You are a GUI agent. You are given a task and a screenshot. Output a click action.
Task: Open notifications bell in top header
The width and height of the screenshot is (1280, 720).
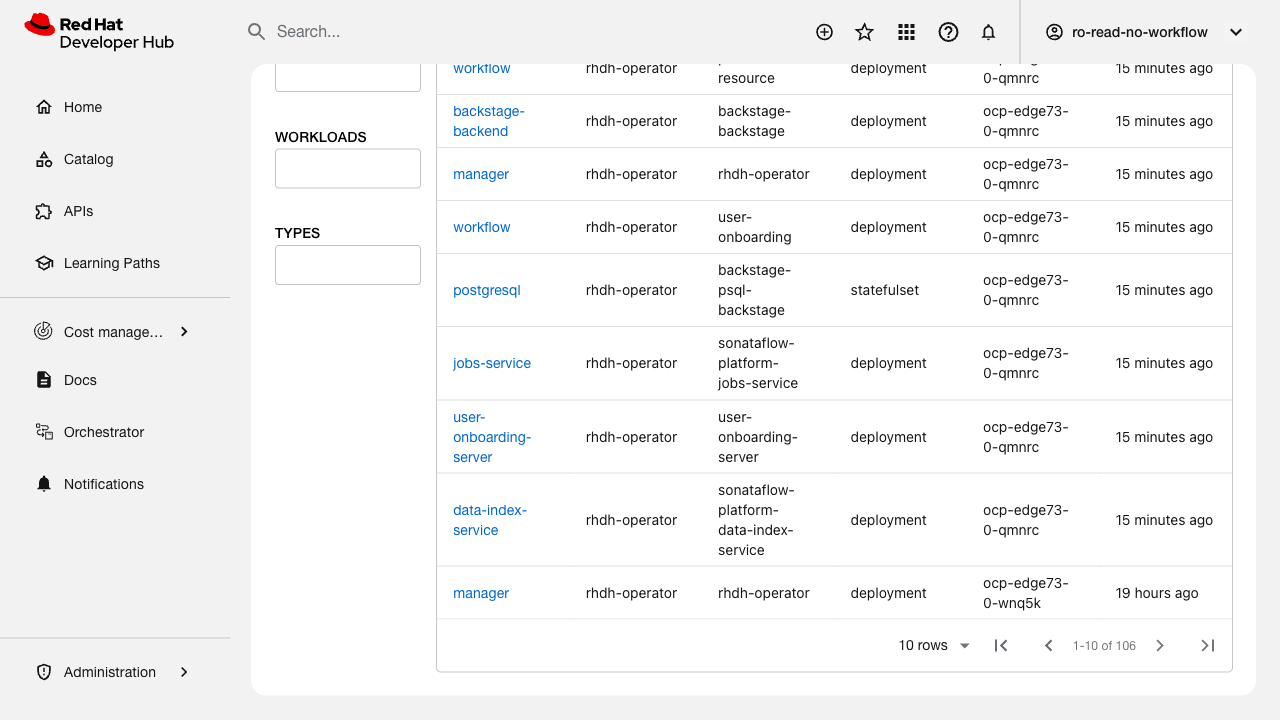point(988,32)
